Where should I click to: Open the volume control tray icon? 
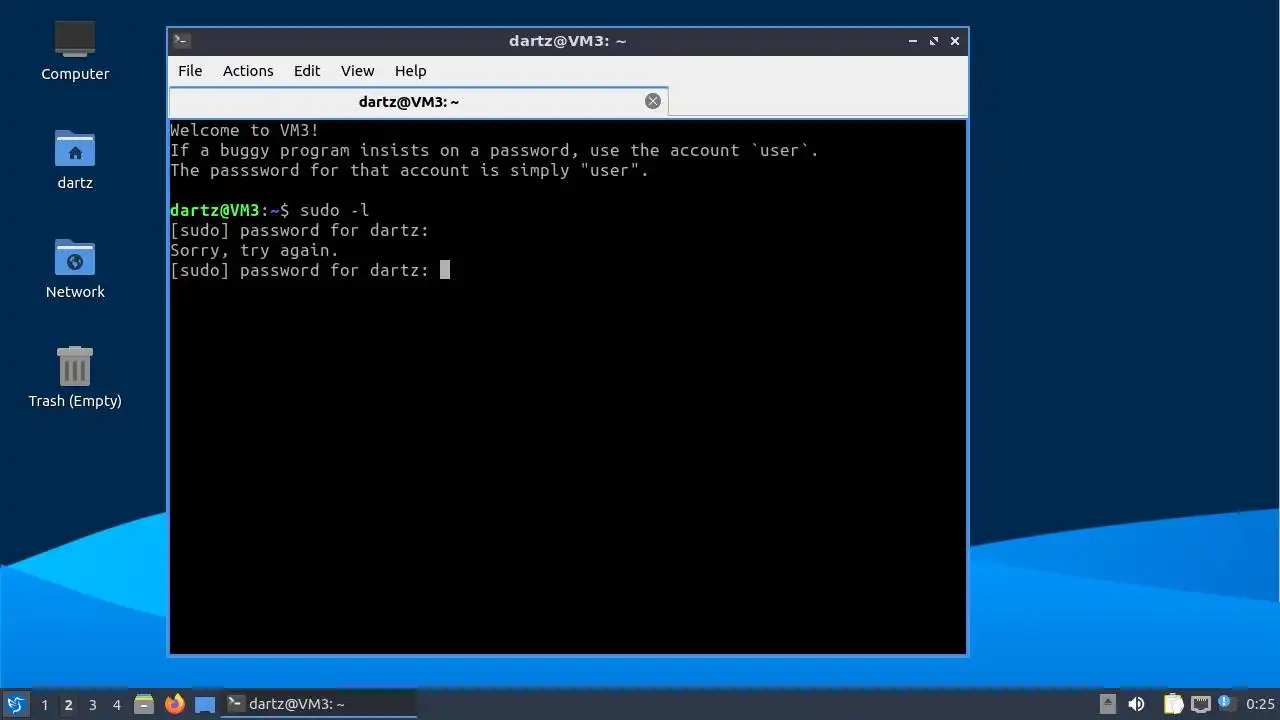pos(1136,704)
